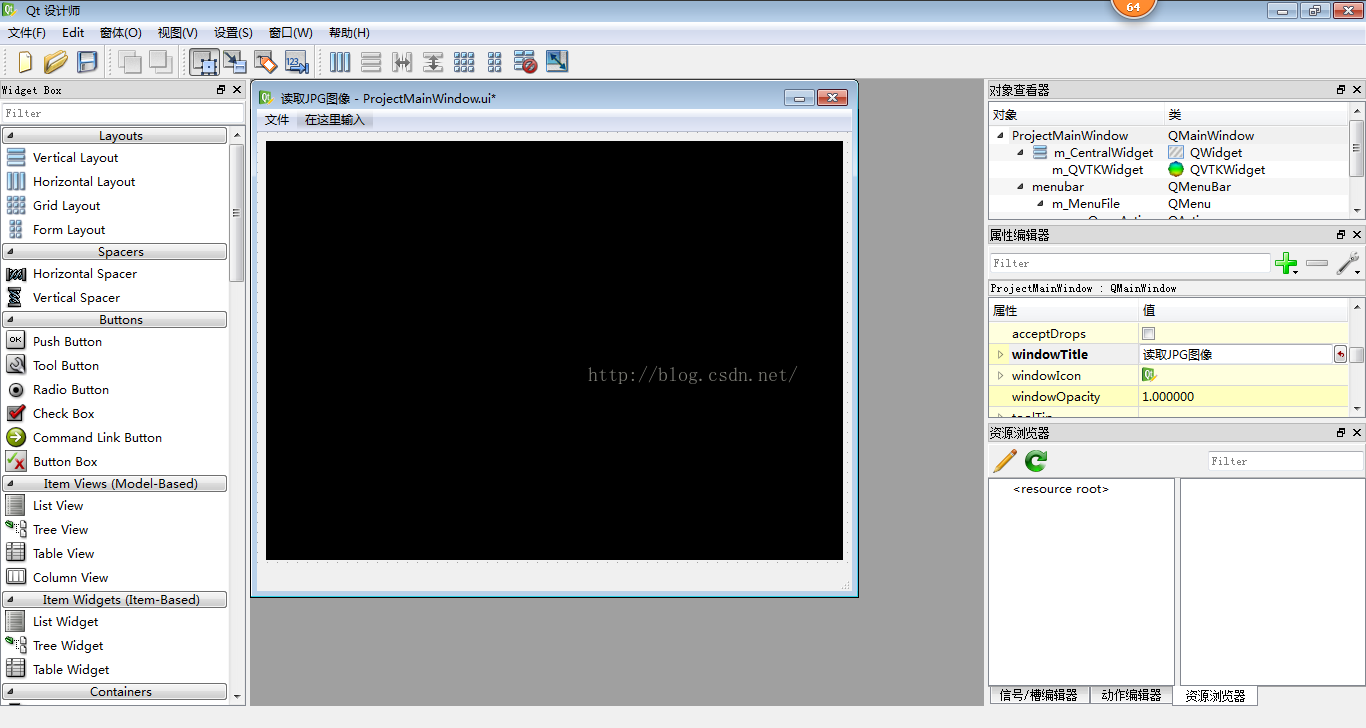This screenshot has width=1366, height=728.
Task: Collapse the menubar tree node
Action: click(x=1020, y=187)
